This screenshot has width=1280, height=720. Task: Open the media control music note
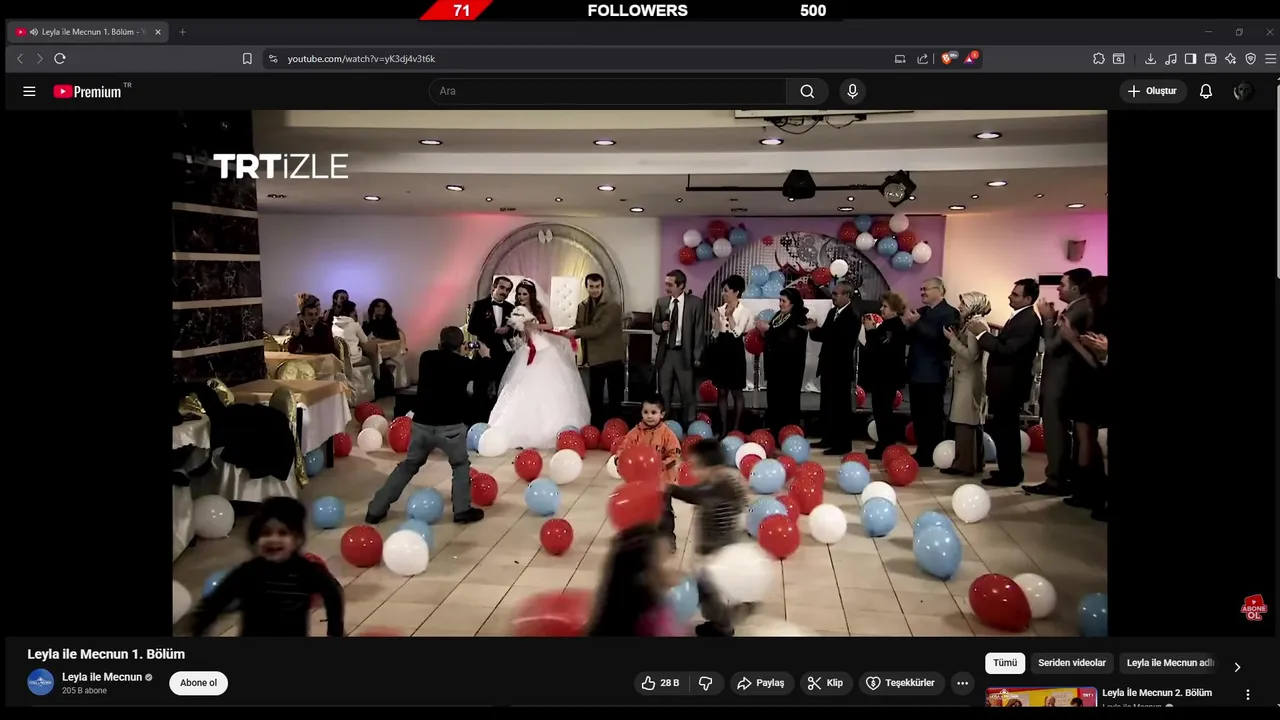pyautogui.click(x=1171, y=59)
